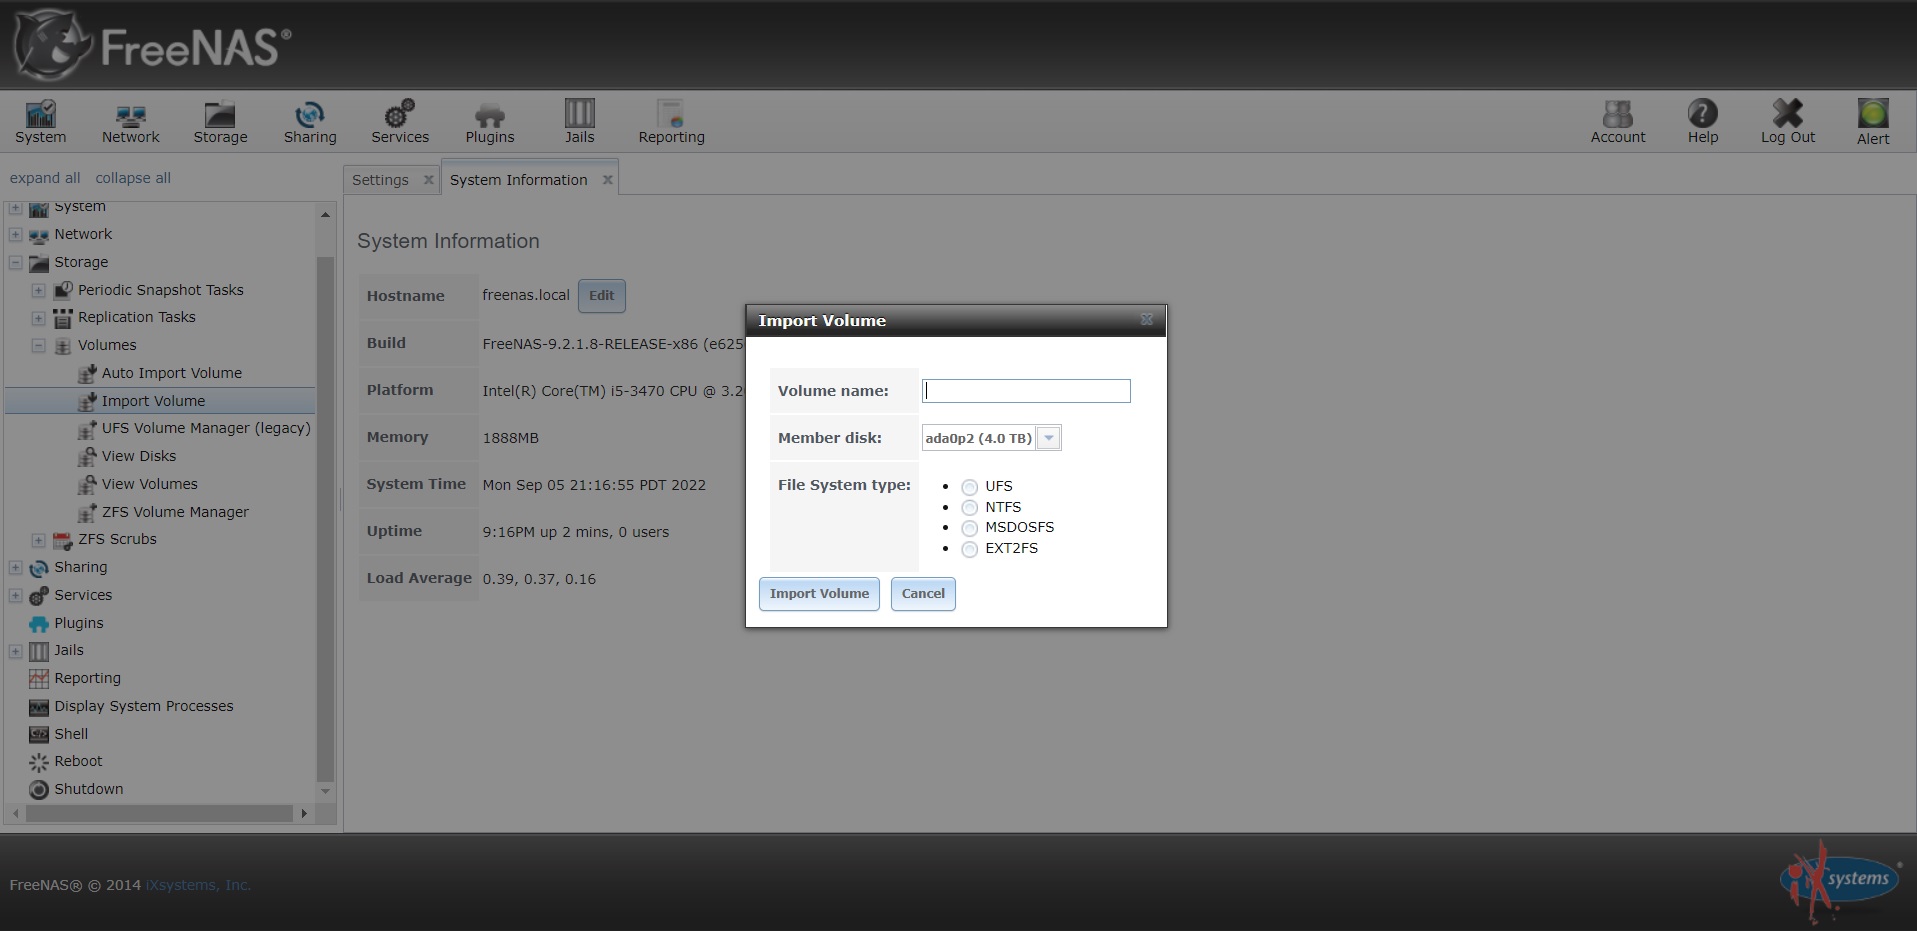The height and width of the screenshot is (931, 1917).
Task: Select the EXT2FS radio button
Action: [969, 549]
